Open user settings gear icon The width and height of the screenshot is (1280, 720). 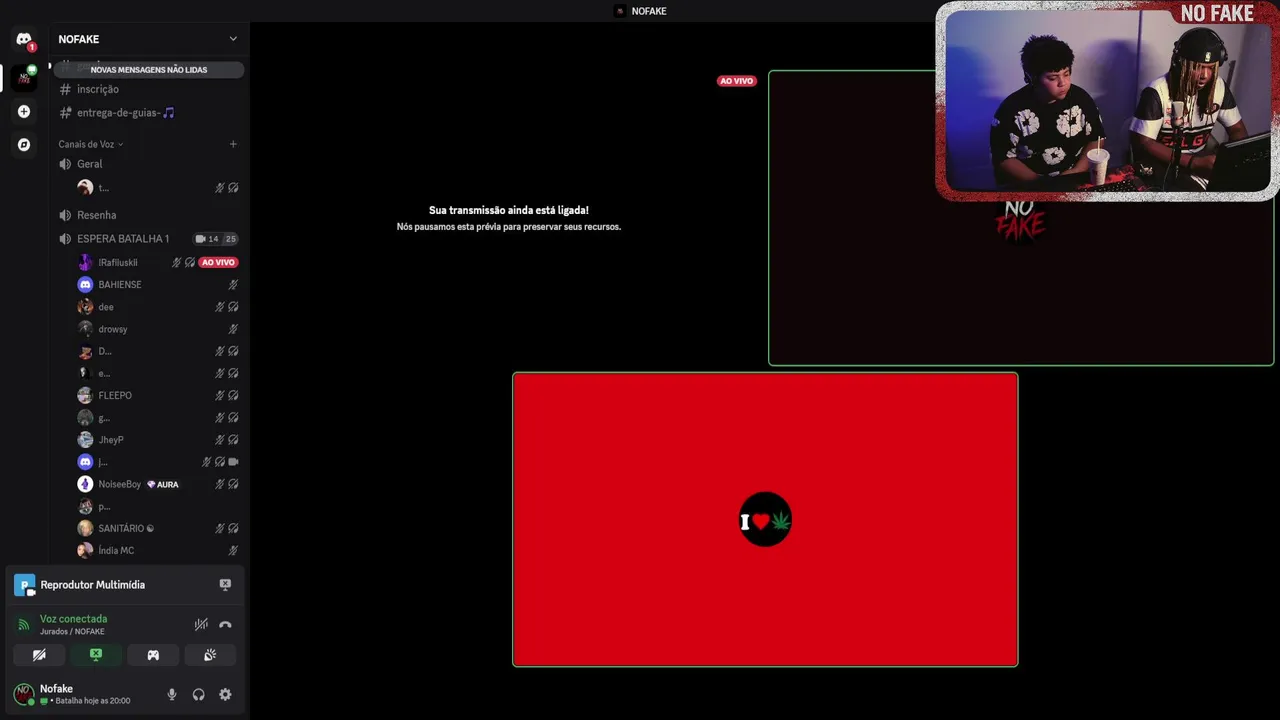tap(225, 694)
